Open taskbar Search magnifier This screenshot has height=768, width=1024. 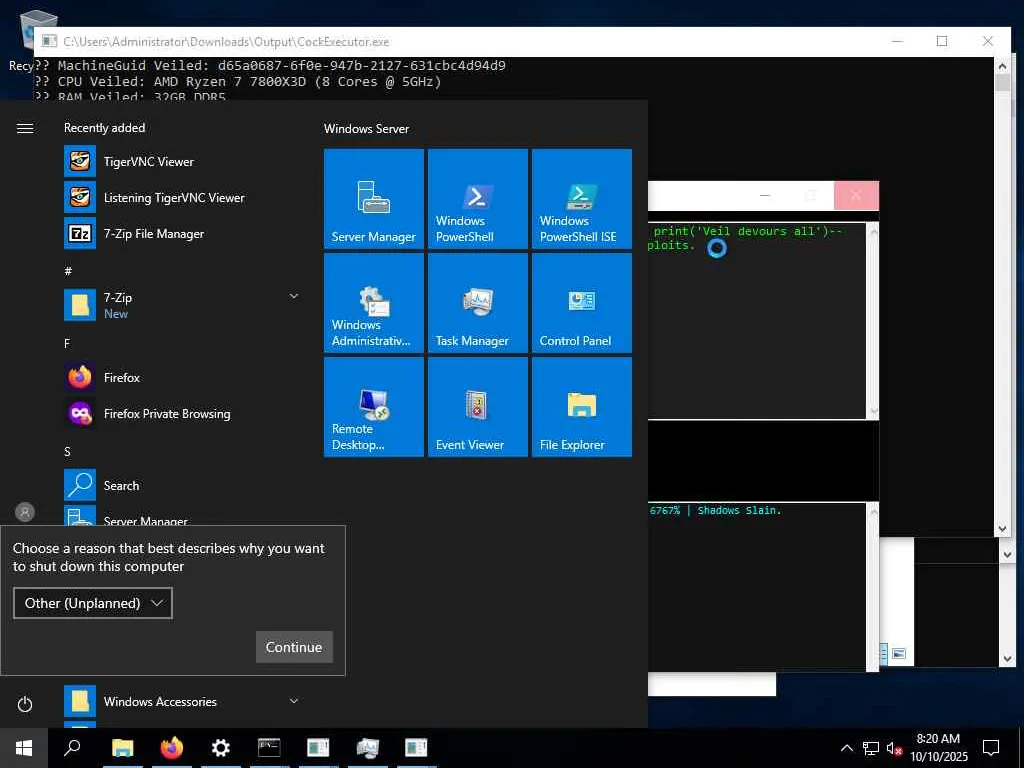72,748
